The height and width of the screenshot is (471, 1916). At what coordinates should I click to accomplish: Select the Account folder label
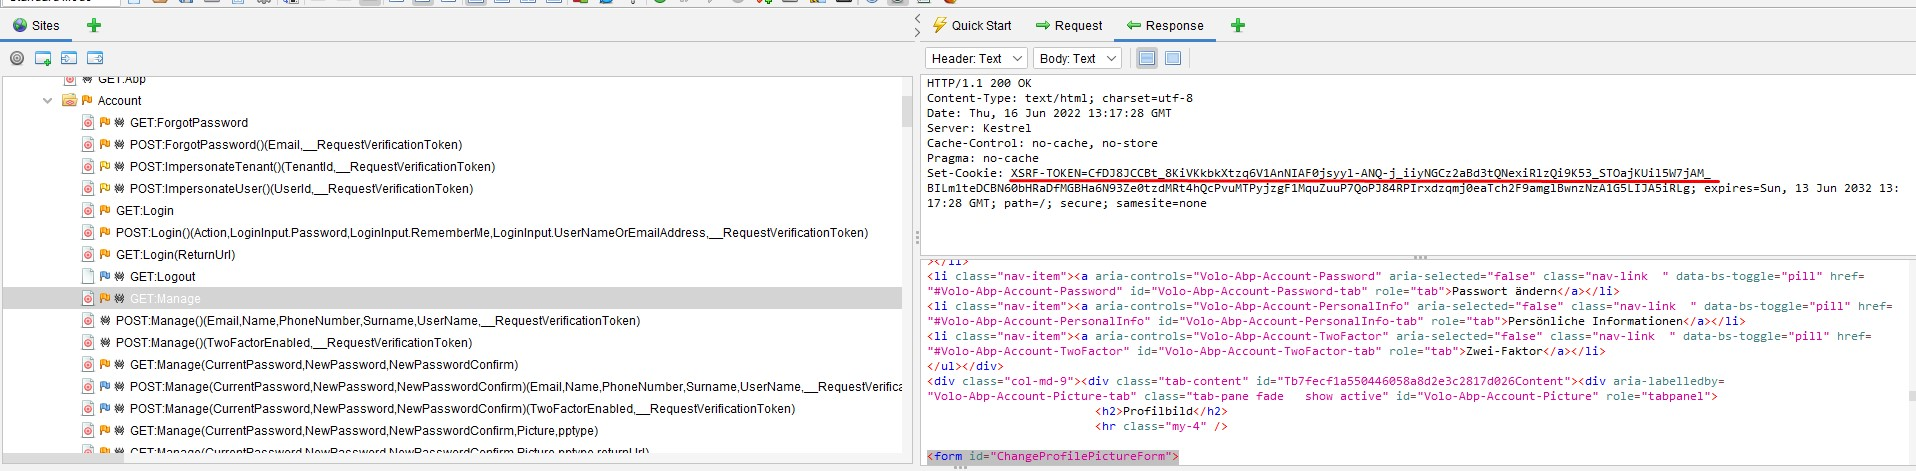click(119, 101)
